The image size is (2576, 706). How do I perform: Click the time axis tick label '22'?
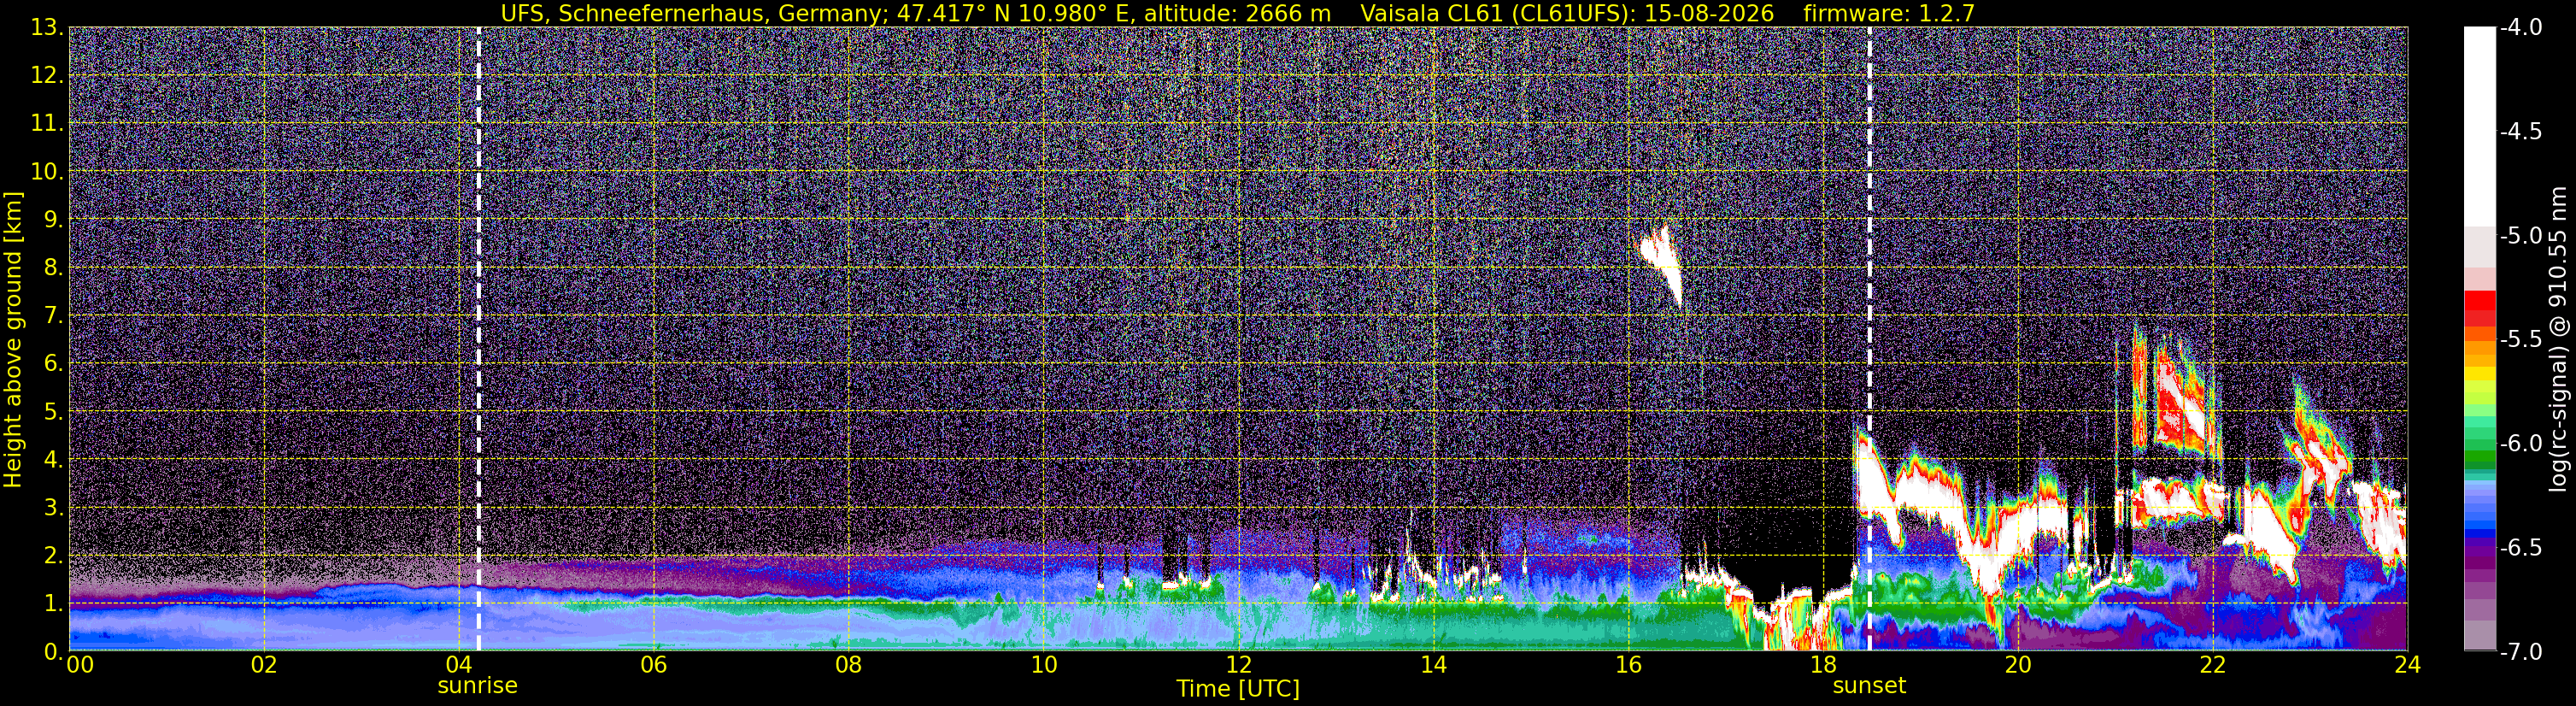(2213, 665)
